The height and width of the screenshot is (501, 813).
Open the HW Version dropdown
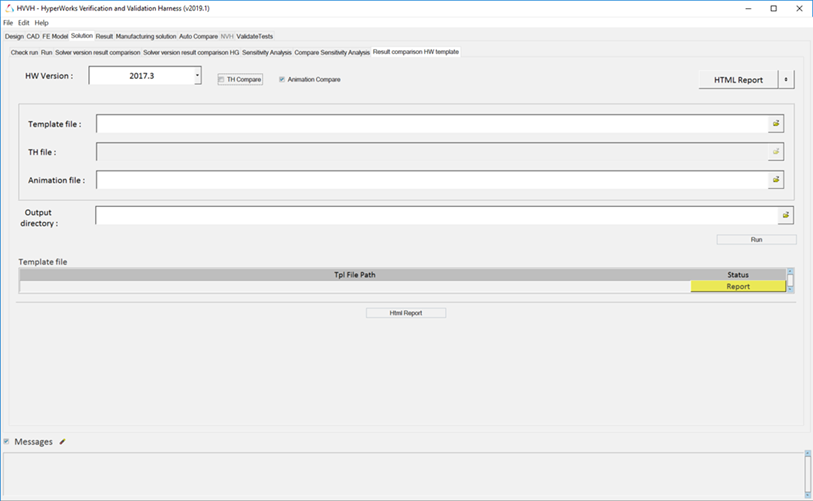(197, 76)
